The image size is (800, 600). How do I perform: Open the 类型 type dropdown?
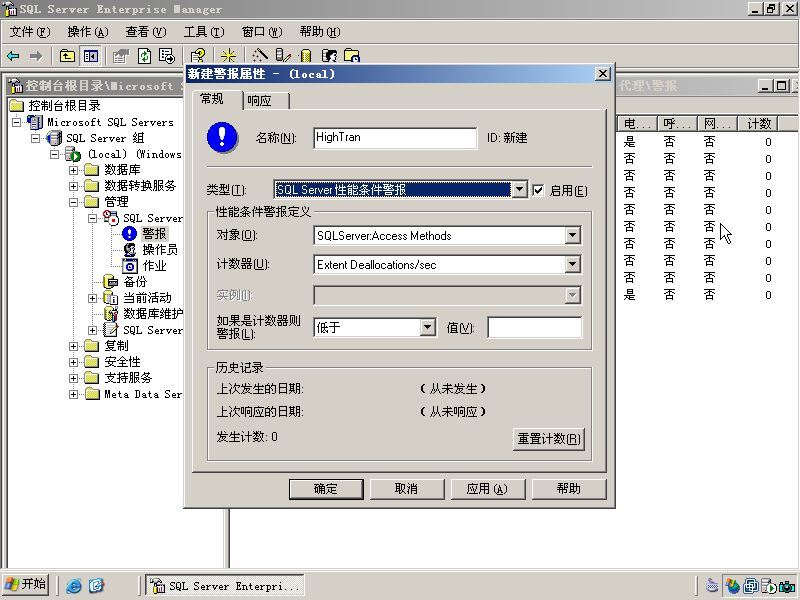[519, 190]
